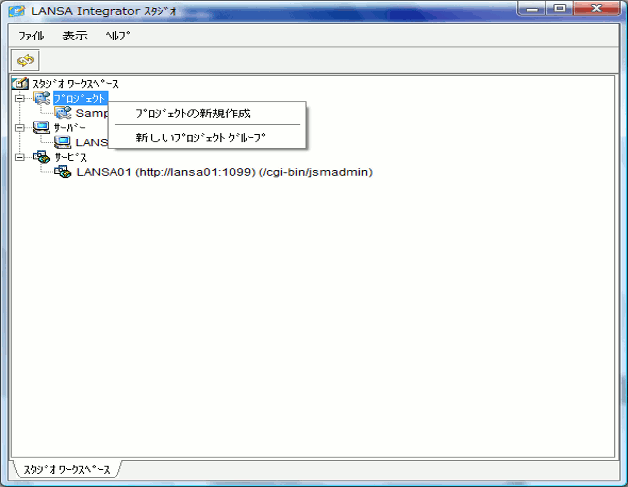The height and width of the screenshot is (487, 628).
Task: Select the スタジオ ワークスペース root icon
Action: 20,83
